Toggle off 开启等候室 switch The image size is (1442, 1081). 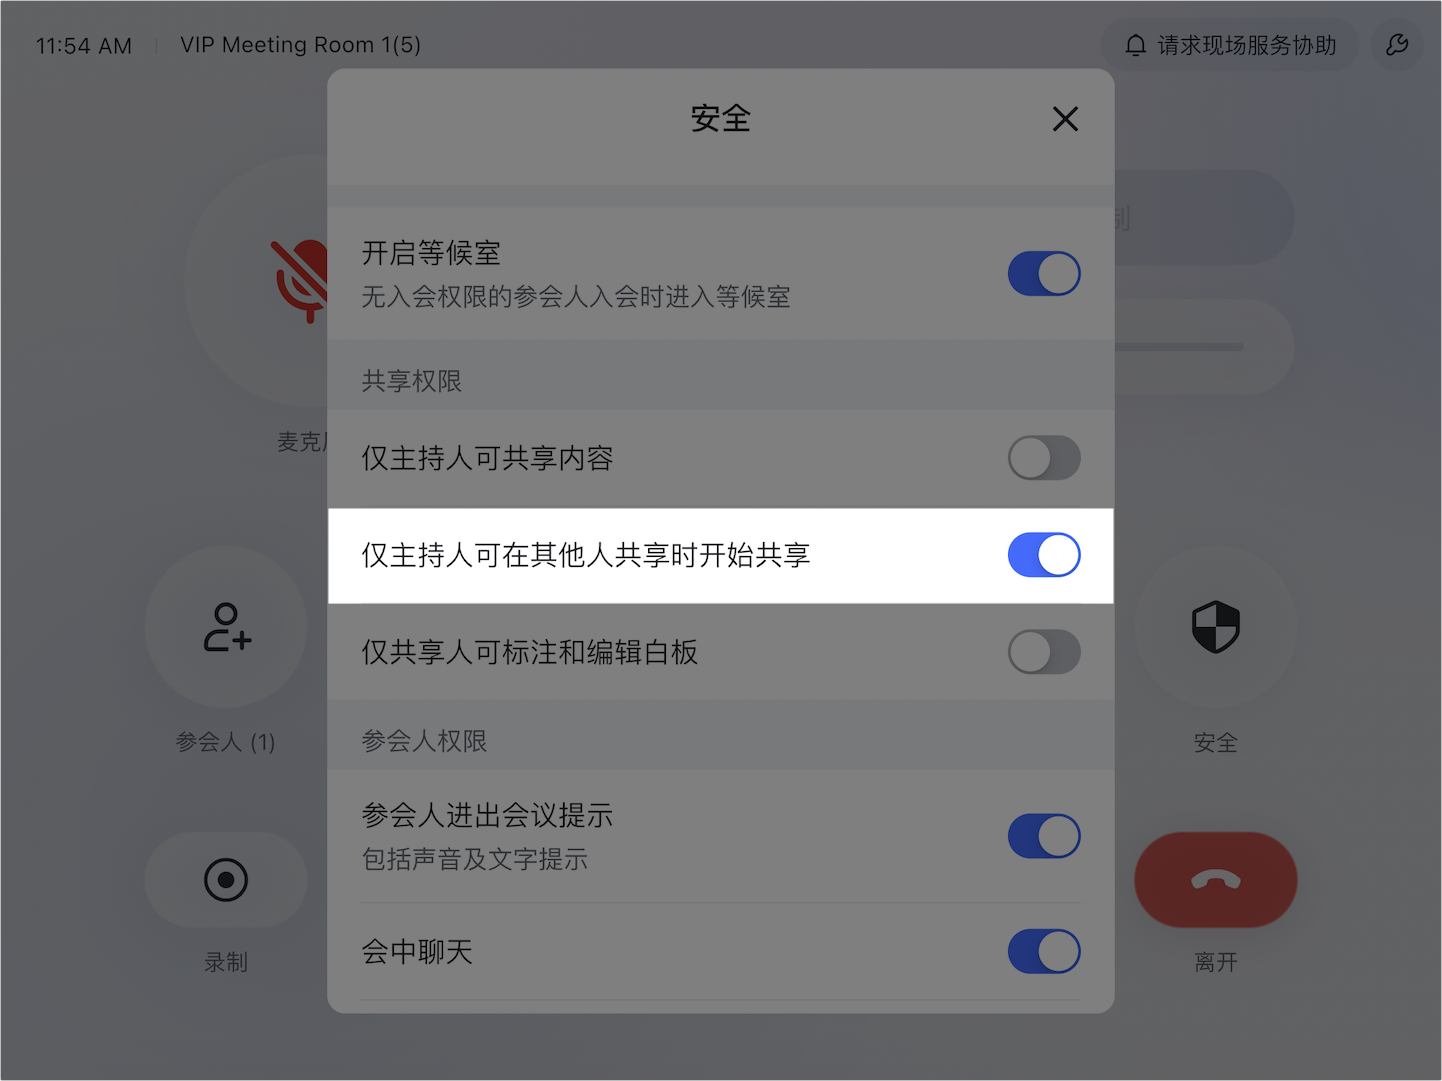pyautogui.click(x=1044, y=274)
